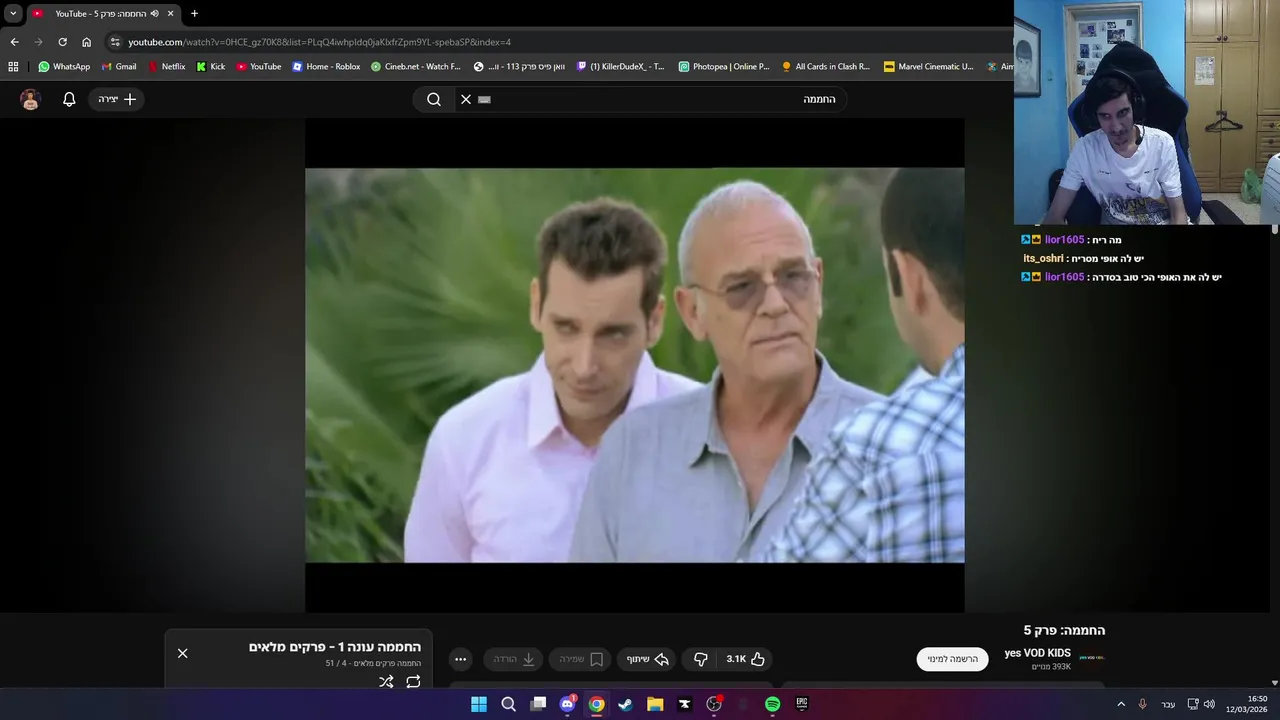Save the video to a playlist
This screenshot has width=1280, height=720.
coord(580,659)
